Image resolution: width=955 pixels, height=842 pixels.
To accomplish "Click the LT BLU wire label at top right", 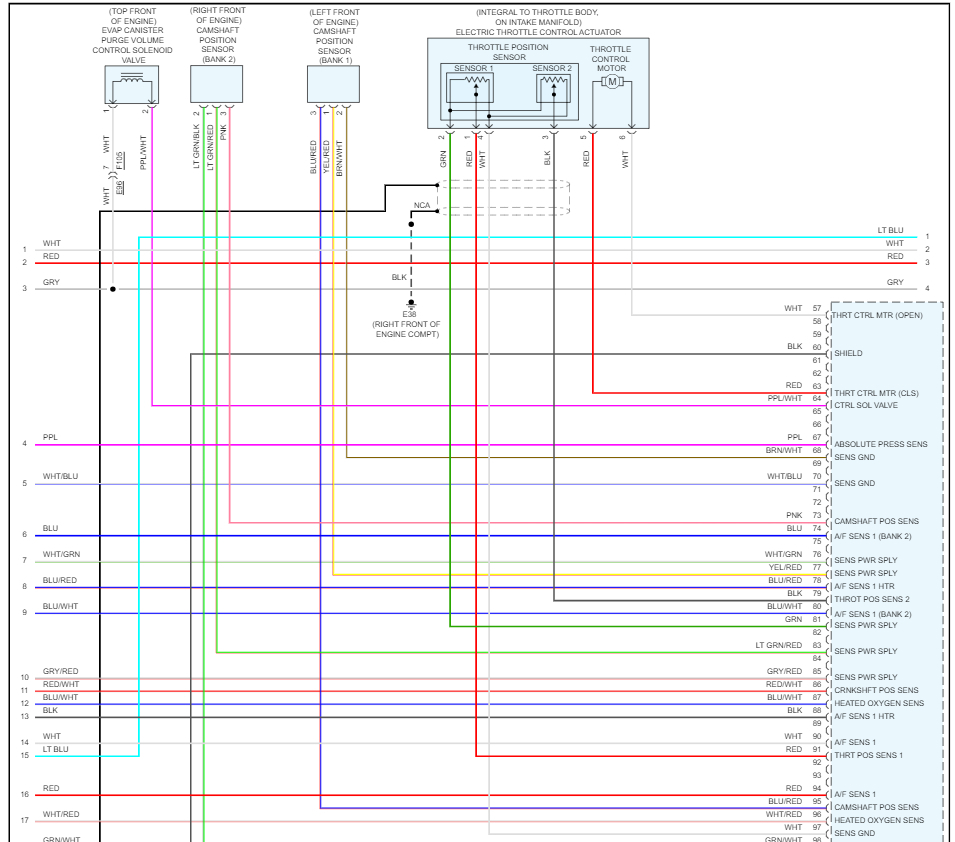I will (890, 230).
